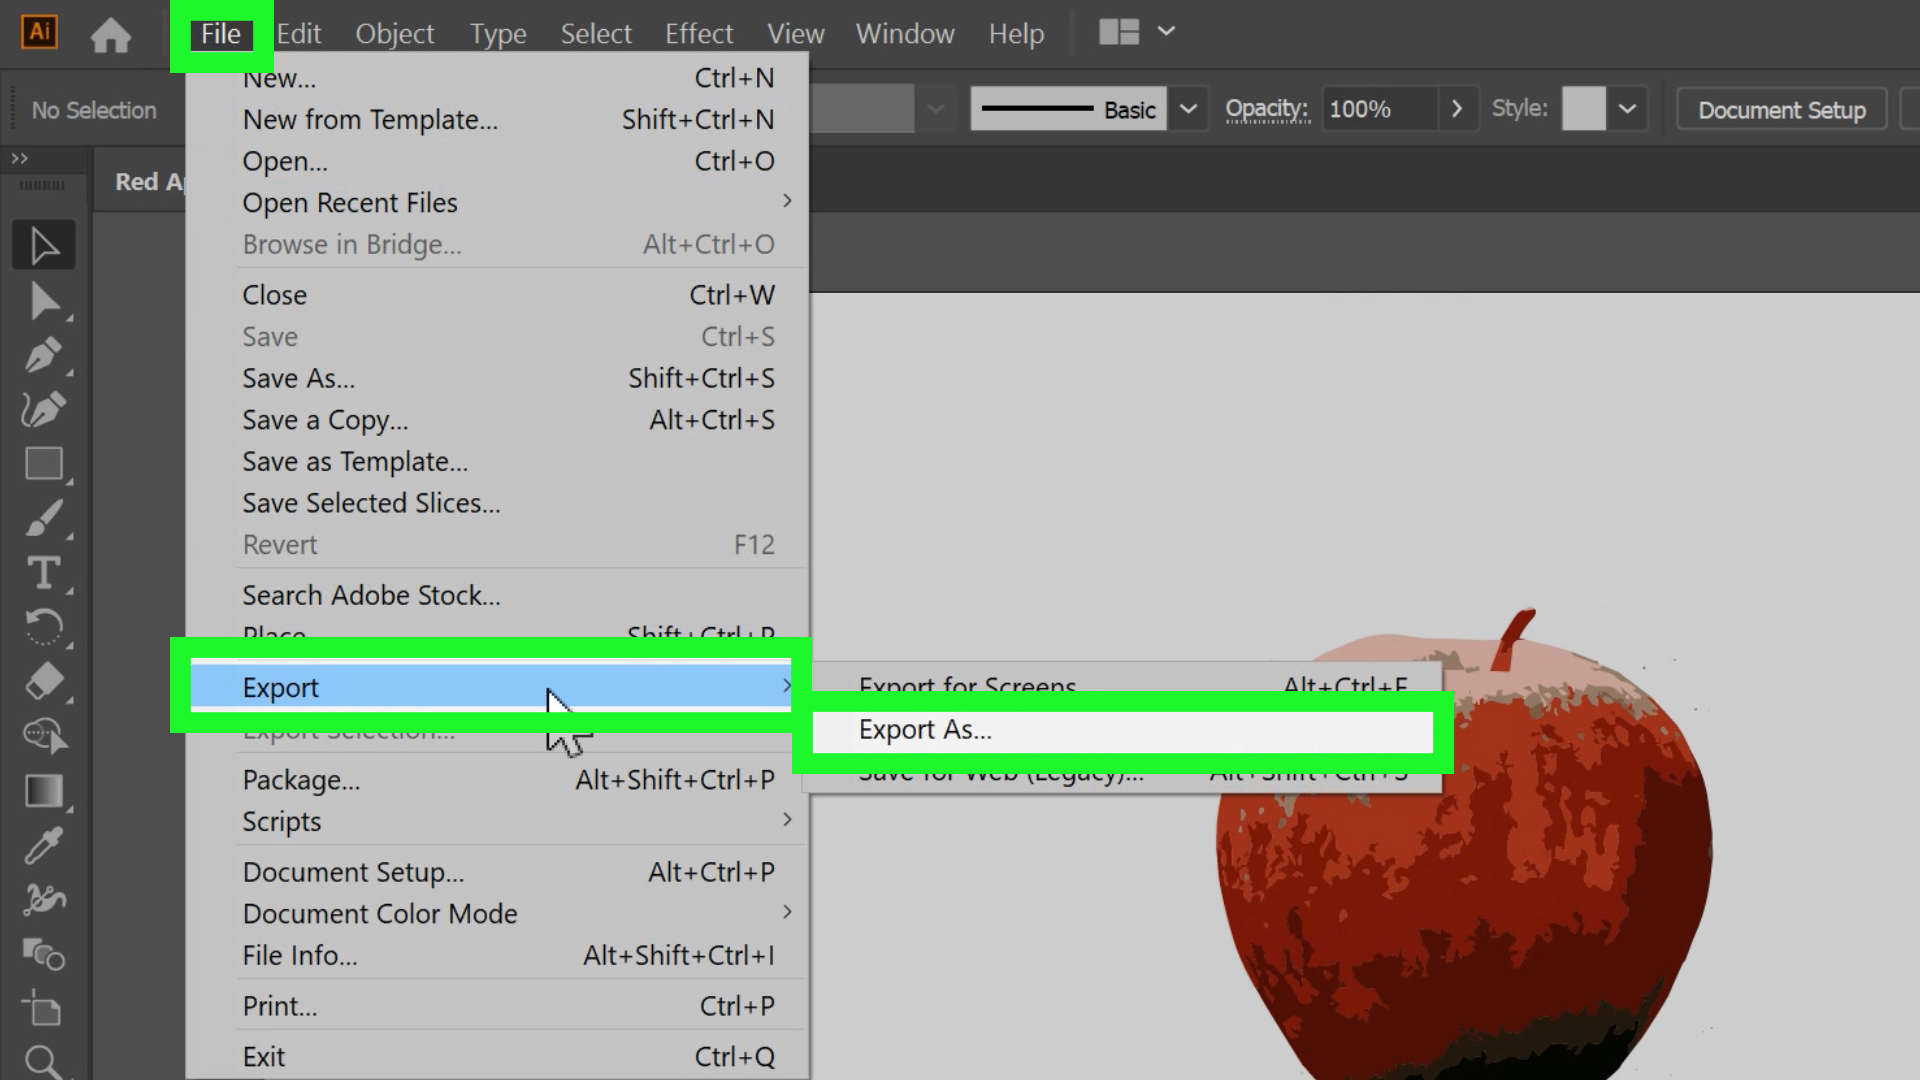Expand the Style dropdown
1920x1080 pixels.
(1628, 108)
